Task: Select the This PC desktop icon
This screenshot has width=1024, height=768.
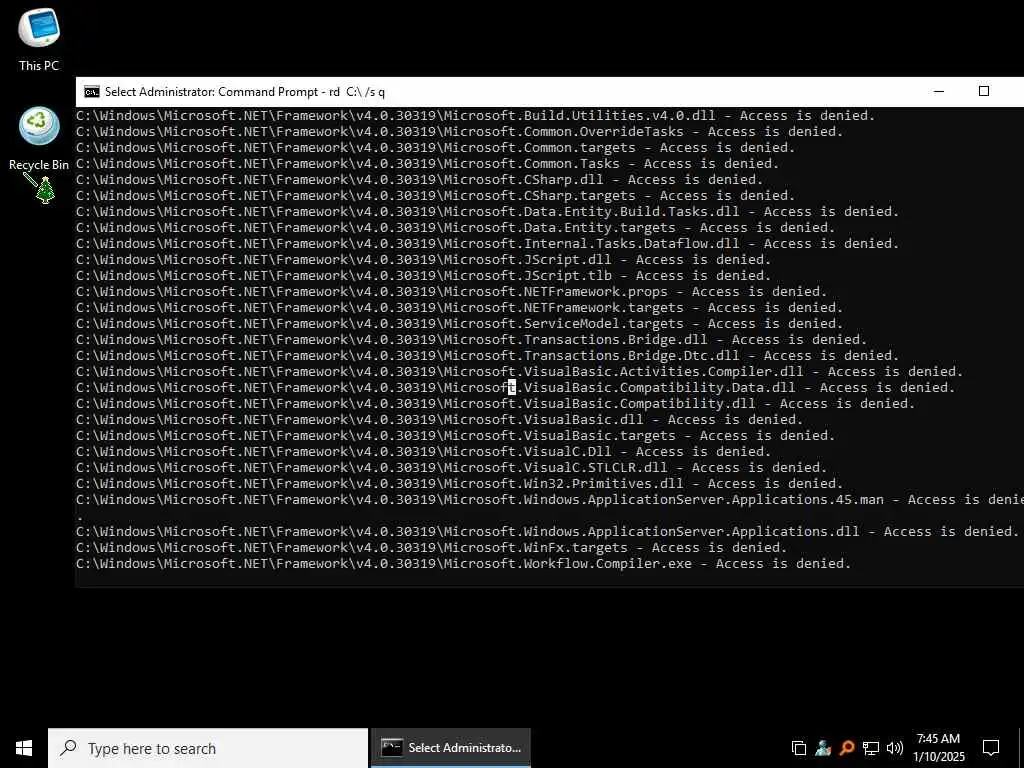Action: [39, 39]
